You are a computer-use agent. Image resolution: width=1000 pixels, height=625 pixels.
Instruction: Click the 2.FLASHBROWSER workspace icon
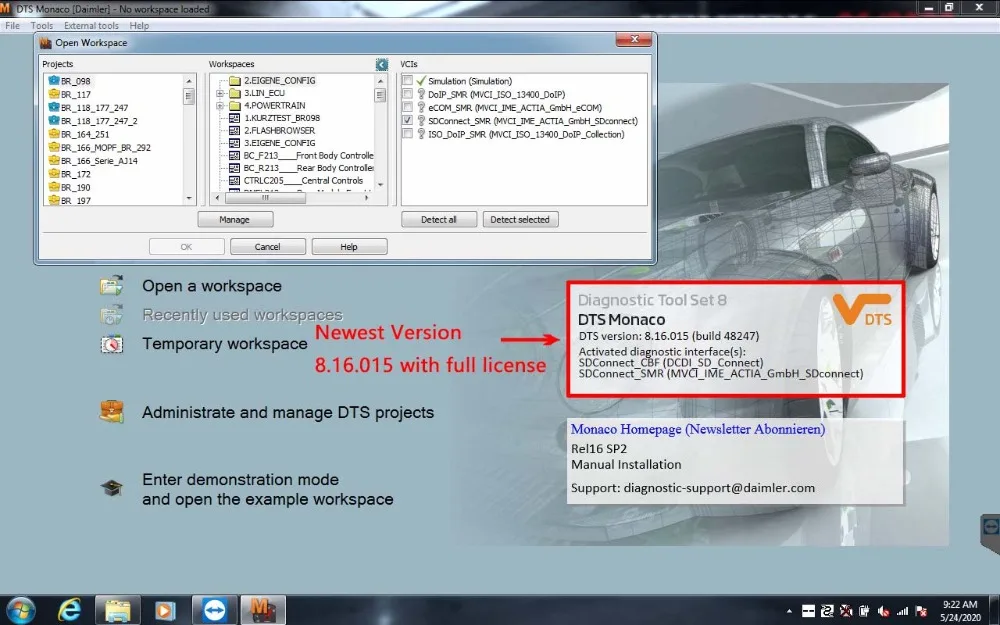(x=235, y=130)
